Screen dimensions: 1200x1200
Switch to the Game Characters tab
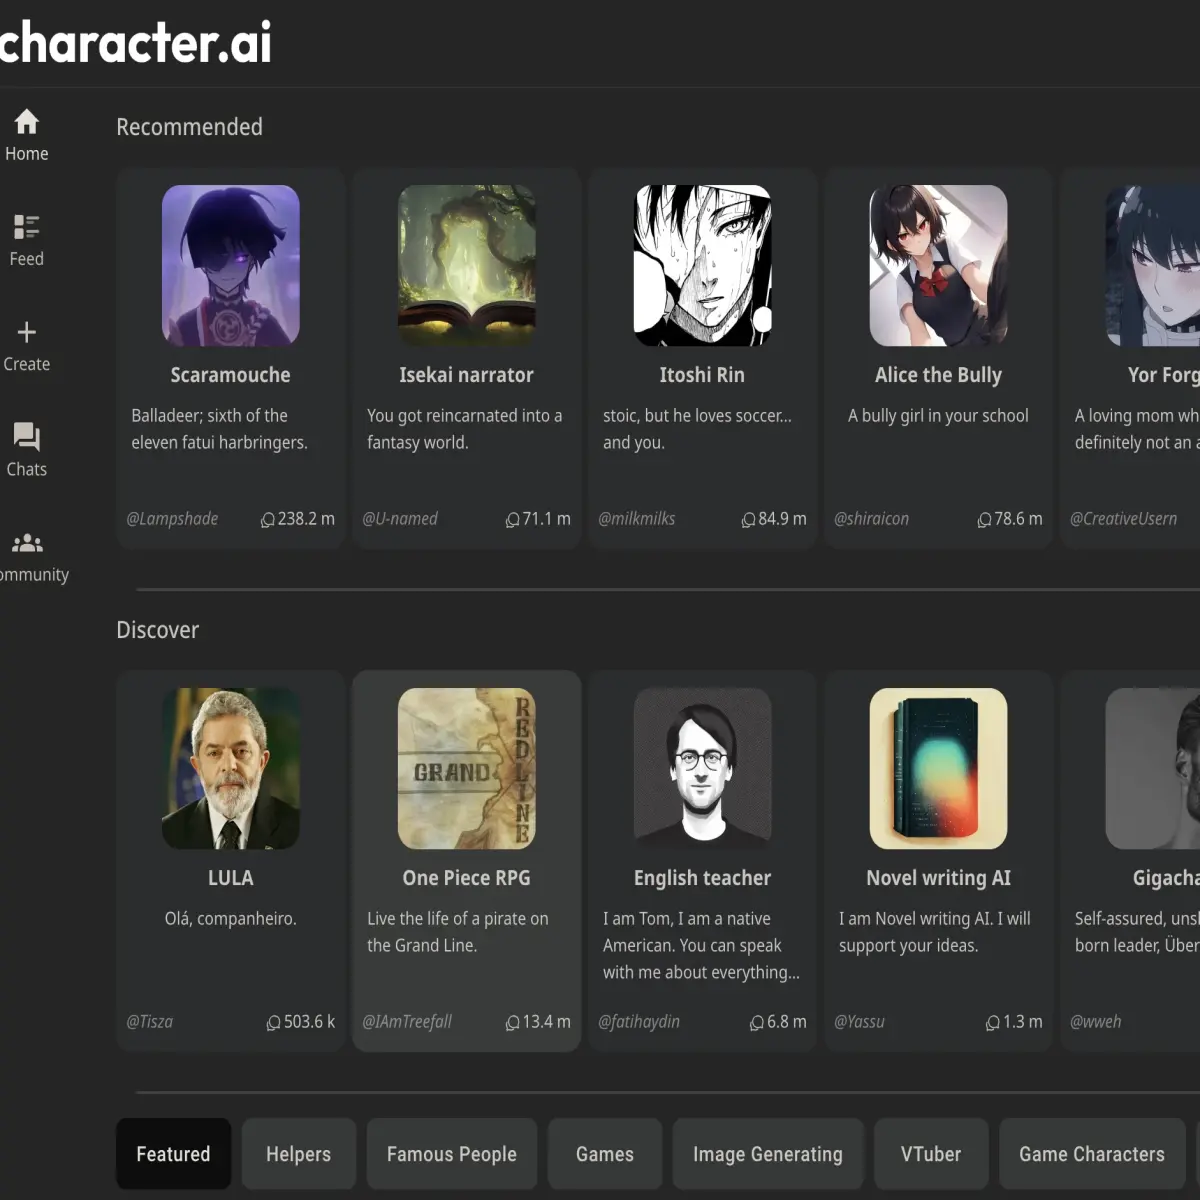(1092, 1154)
